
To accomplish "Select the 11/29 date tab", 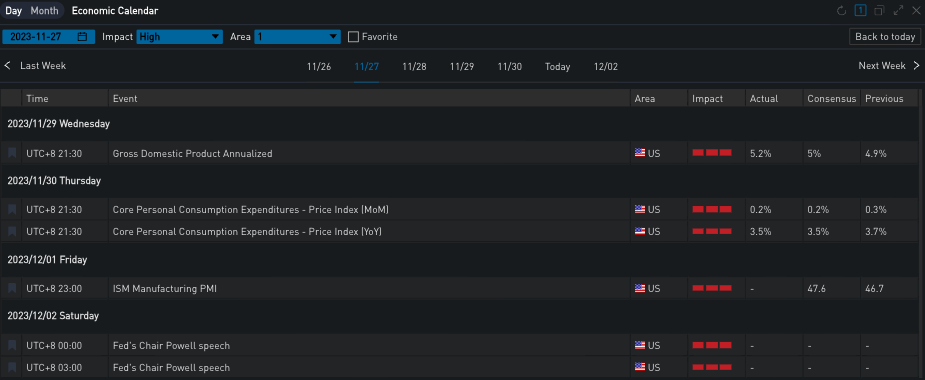I will tap(462, 67).
